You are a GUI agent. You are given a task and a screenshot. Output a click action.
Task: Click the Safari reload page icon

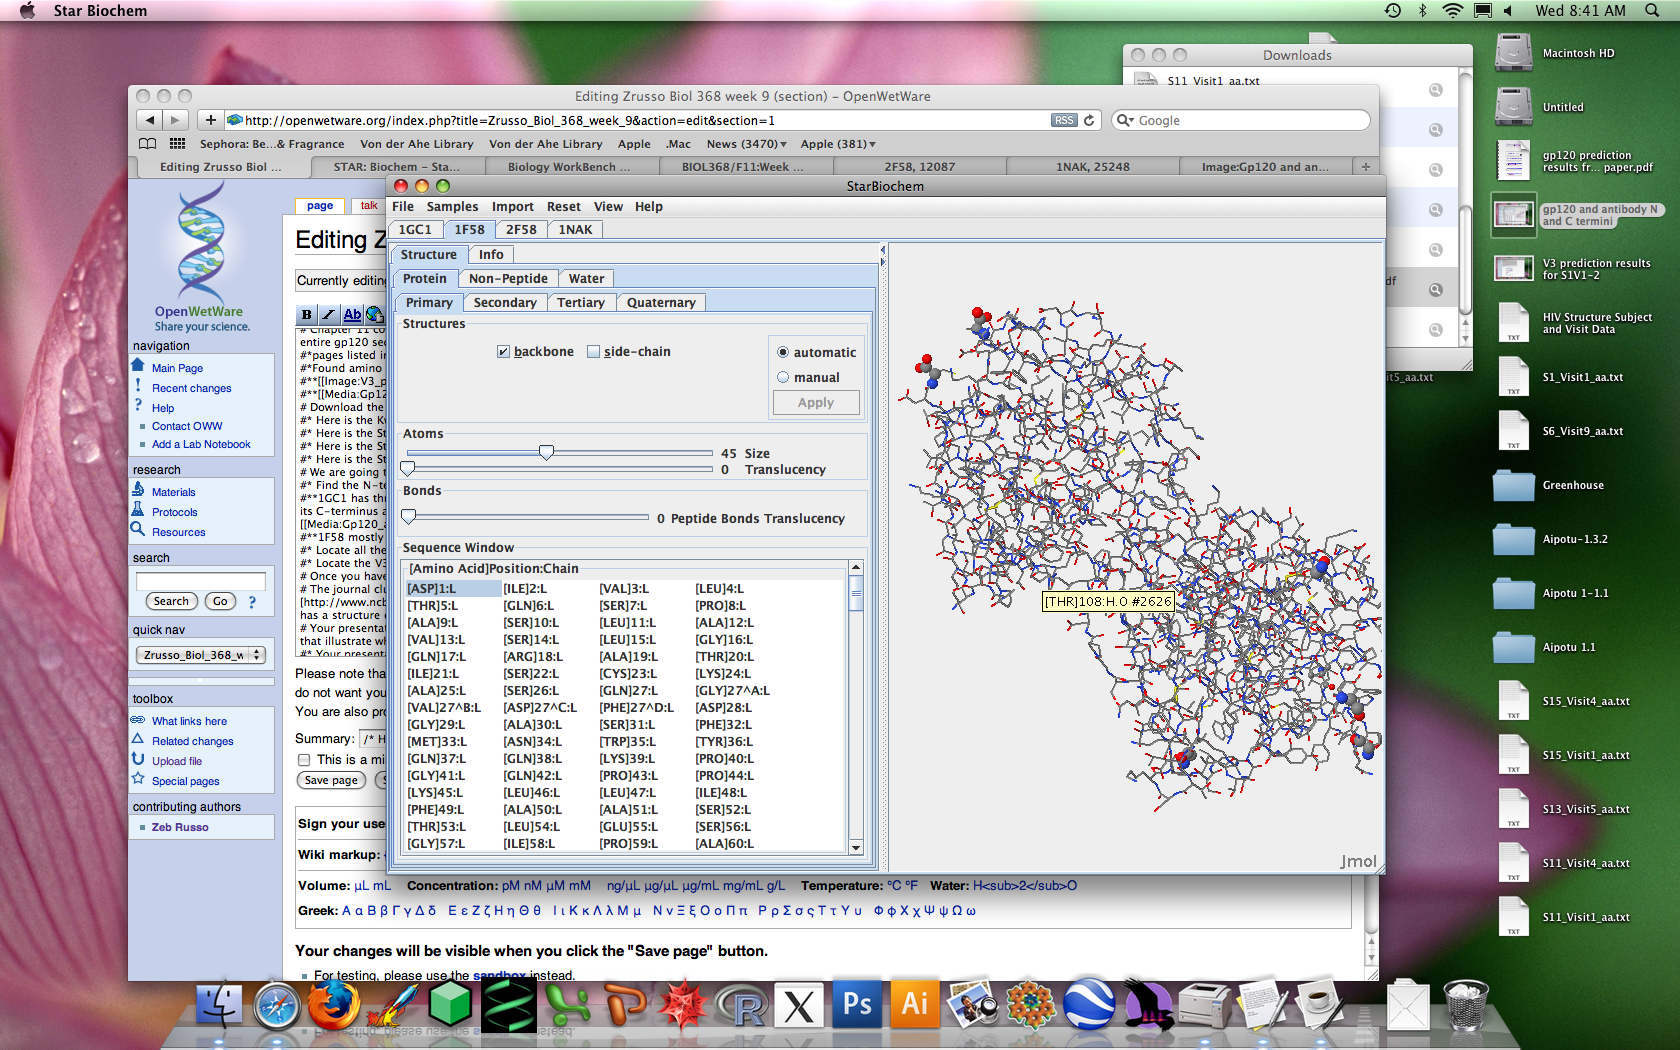pos(1089,120)
